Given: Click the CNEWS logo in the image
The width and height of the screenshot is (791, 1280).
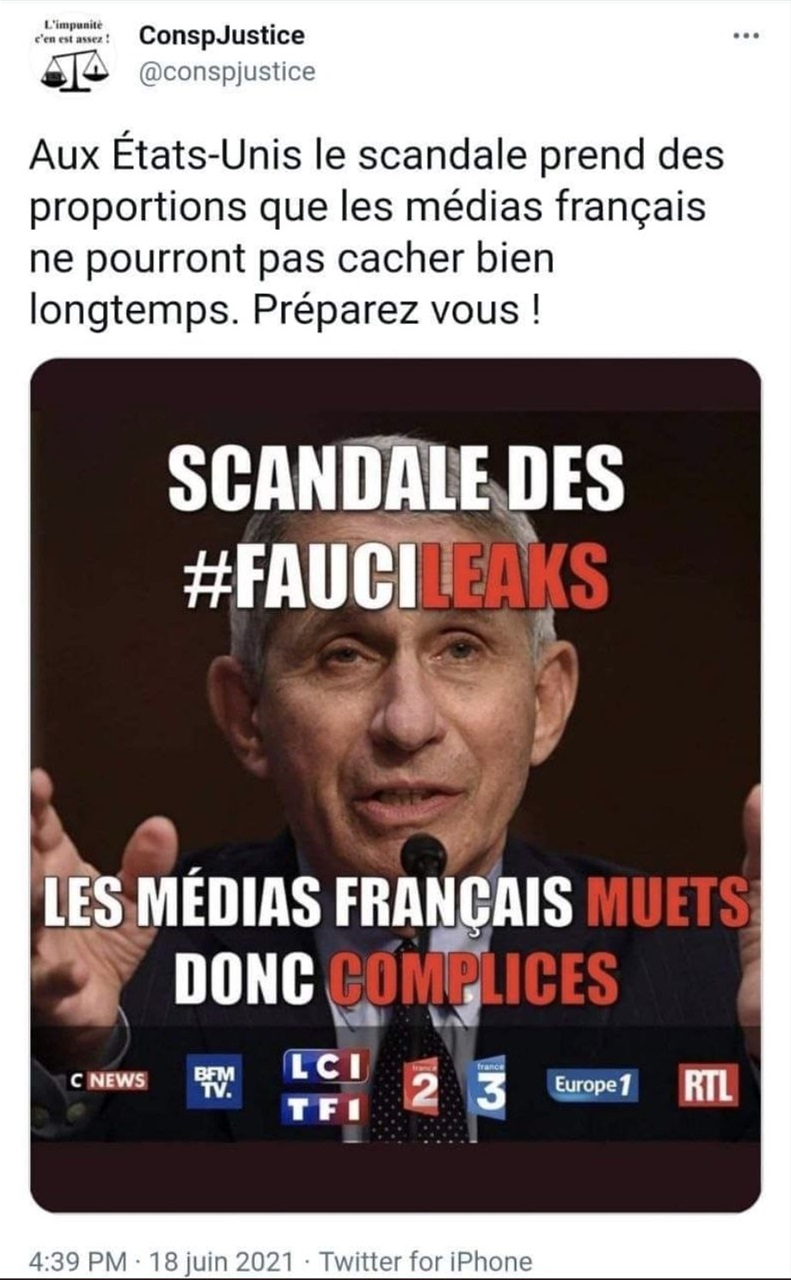Looking at the screenshot, I should (107, 1080).
